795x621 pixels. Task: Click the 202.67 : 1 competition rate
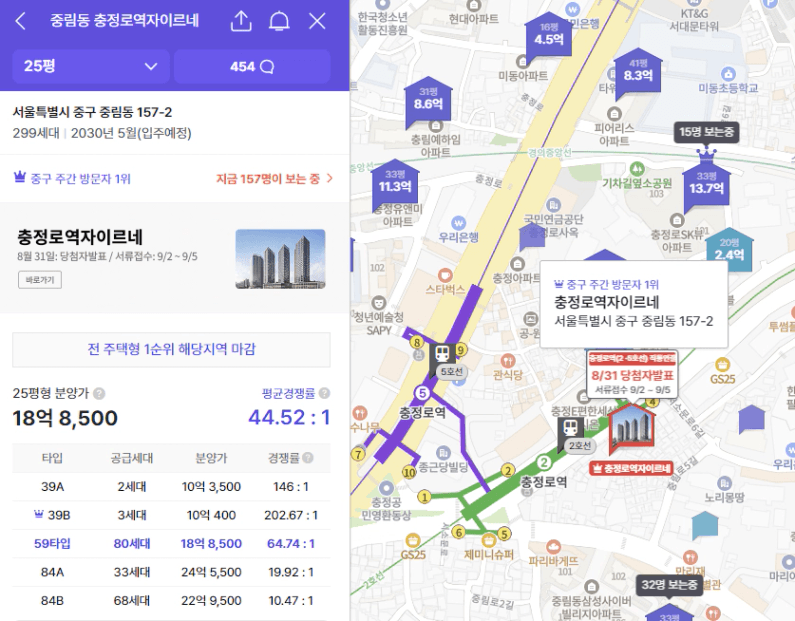pyautogui.click(x=291, y=515)
